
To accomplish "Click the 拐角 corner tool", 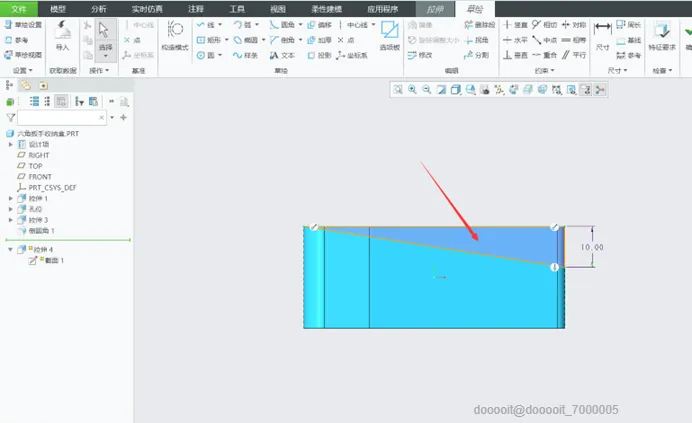I will pos(477,40).
